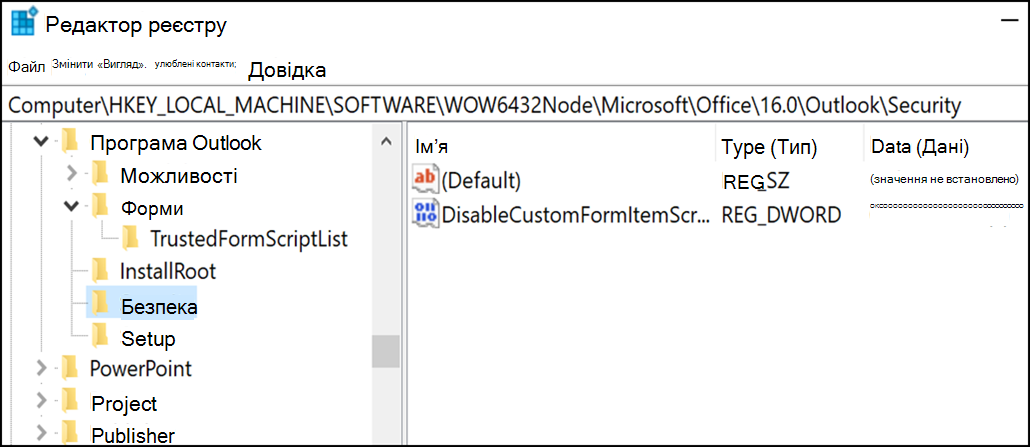The height and width of the screenshot is (447, 1030).
Task: Select the Можливості folder icon
Action: coord(99,174)
